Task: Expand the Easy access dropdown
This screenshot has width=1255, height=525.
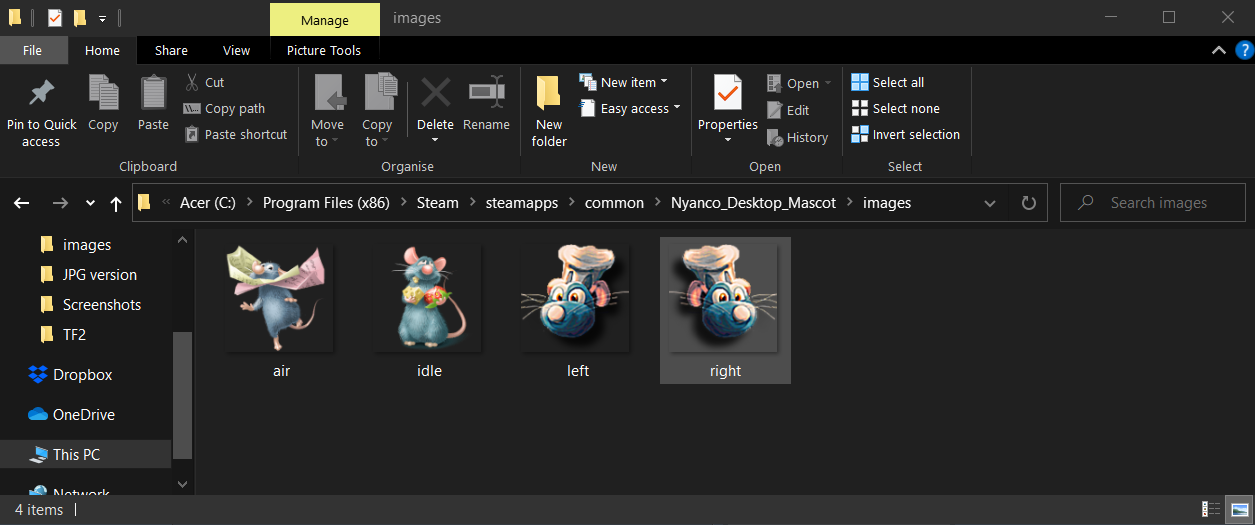Action: click(x=676, y=108)
